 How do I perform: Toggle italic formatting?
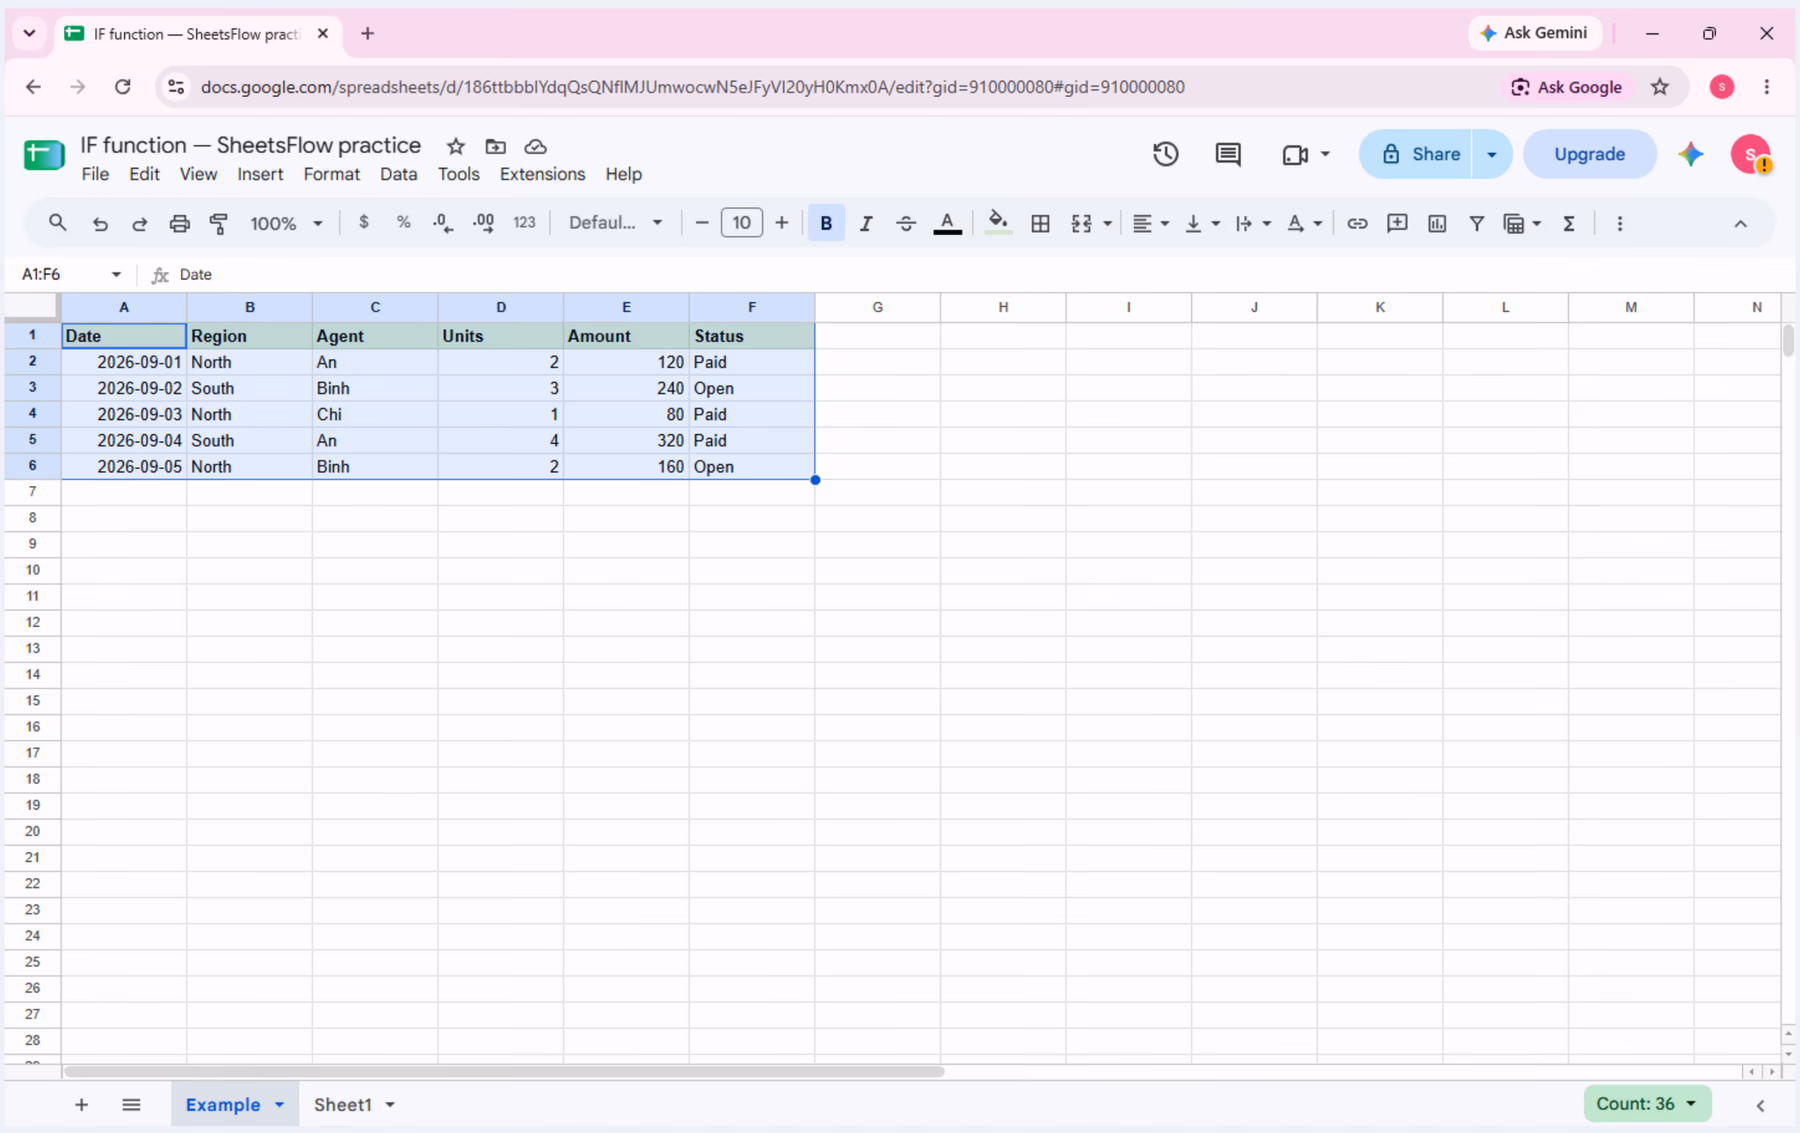[866, 223]
